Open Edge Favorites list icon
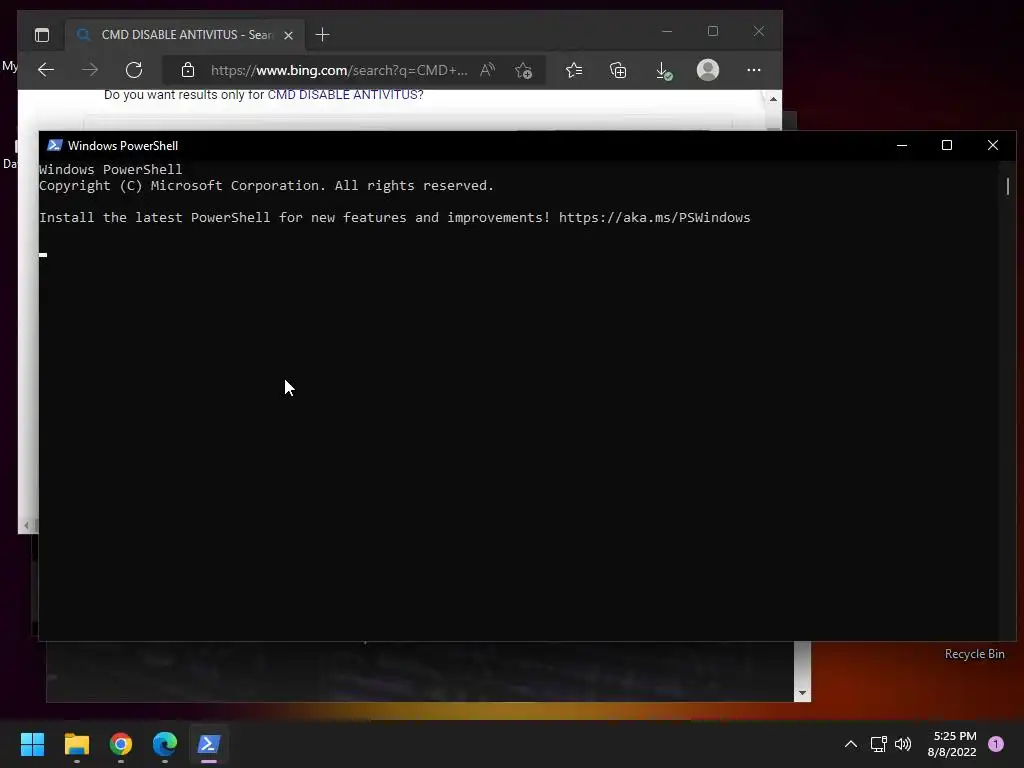This screenshot has height=768, width=1024. point(574,70)
